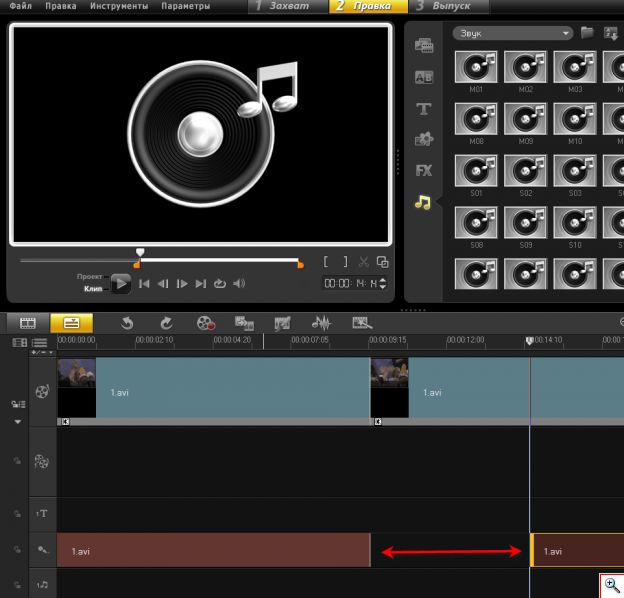This screenshot has width=624, height=598.
Task: Expand the track options arrow below track manager
Action: point(16,422)
